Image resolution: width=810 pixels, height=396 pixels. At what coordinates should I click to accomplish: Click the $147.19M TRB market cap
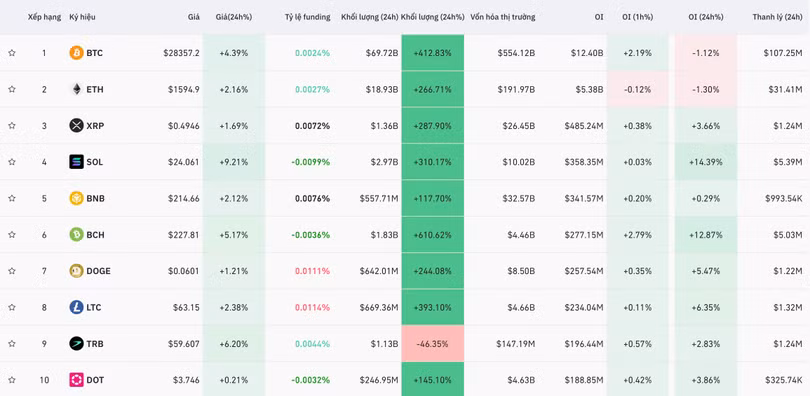point(516,343)
